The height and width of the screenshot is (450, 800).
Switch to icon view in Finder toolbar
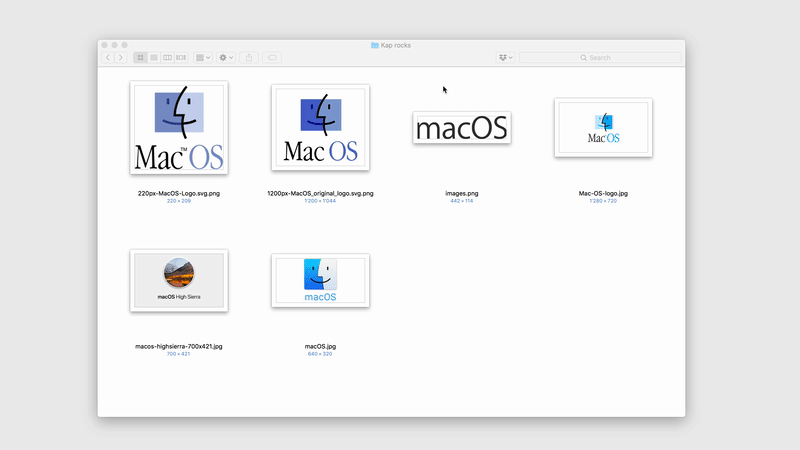(140, 58)
